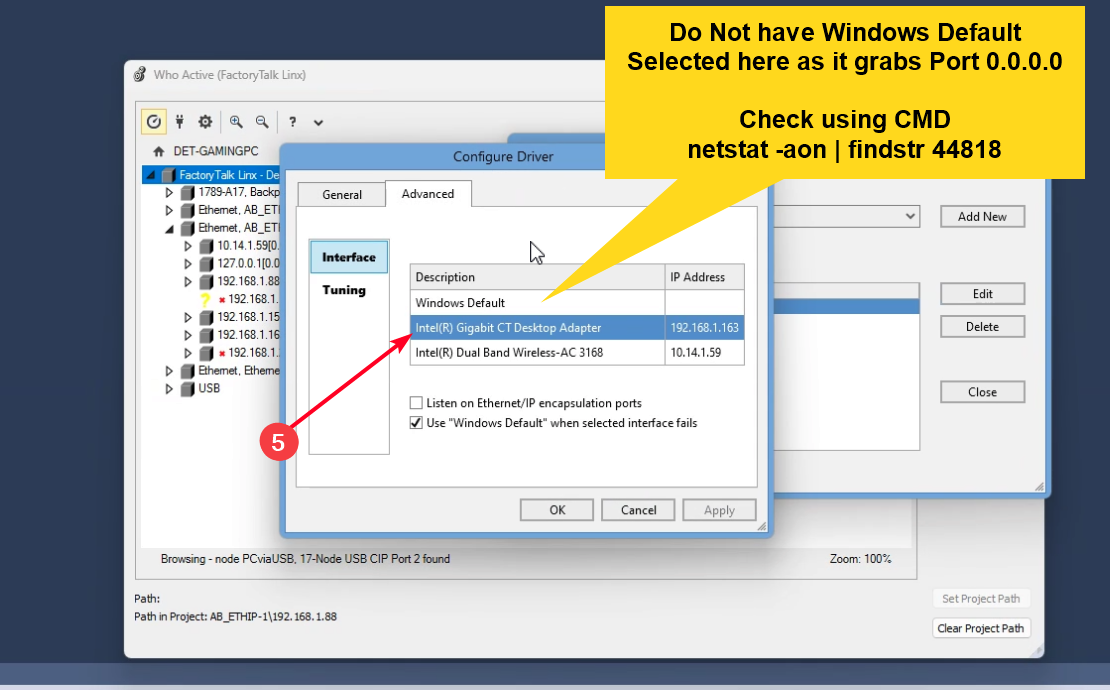This screenshot has width=1110, height=690.
Task: Click the Delete button in the driver window
Action: [x=983, y=326]
